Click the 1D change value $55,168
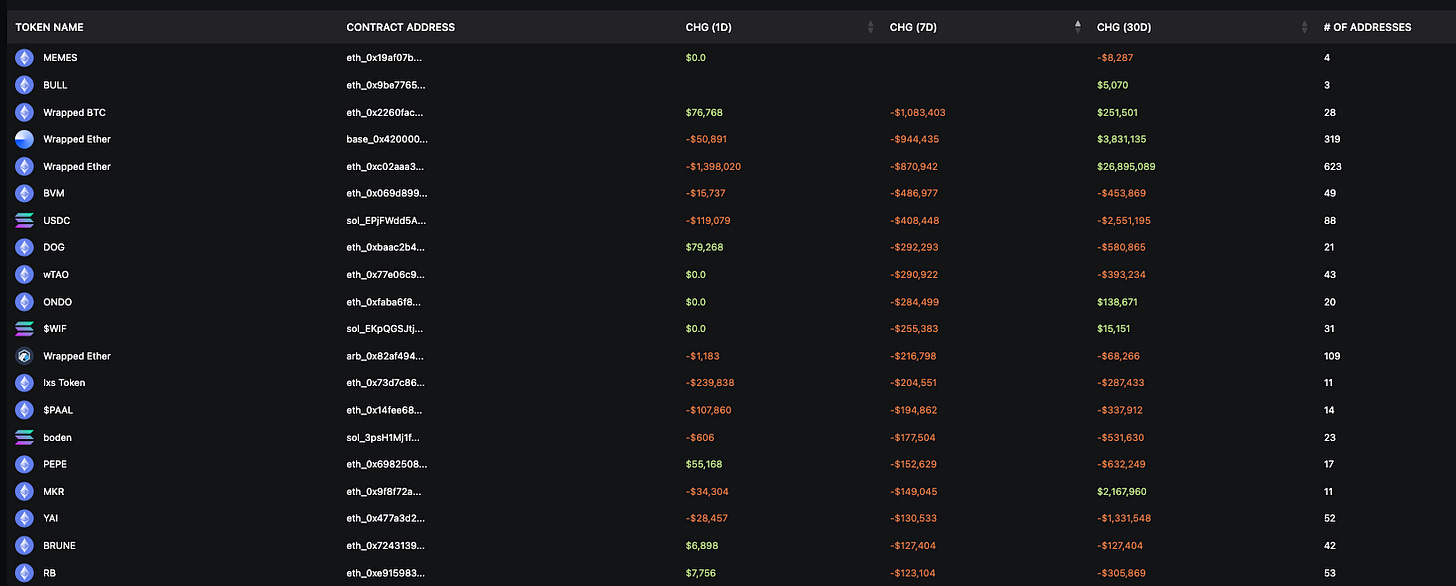 tap(704, 465)
